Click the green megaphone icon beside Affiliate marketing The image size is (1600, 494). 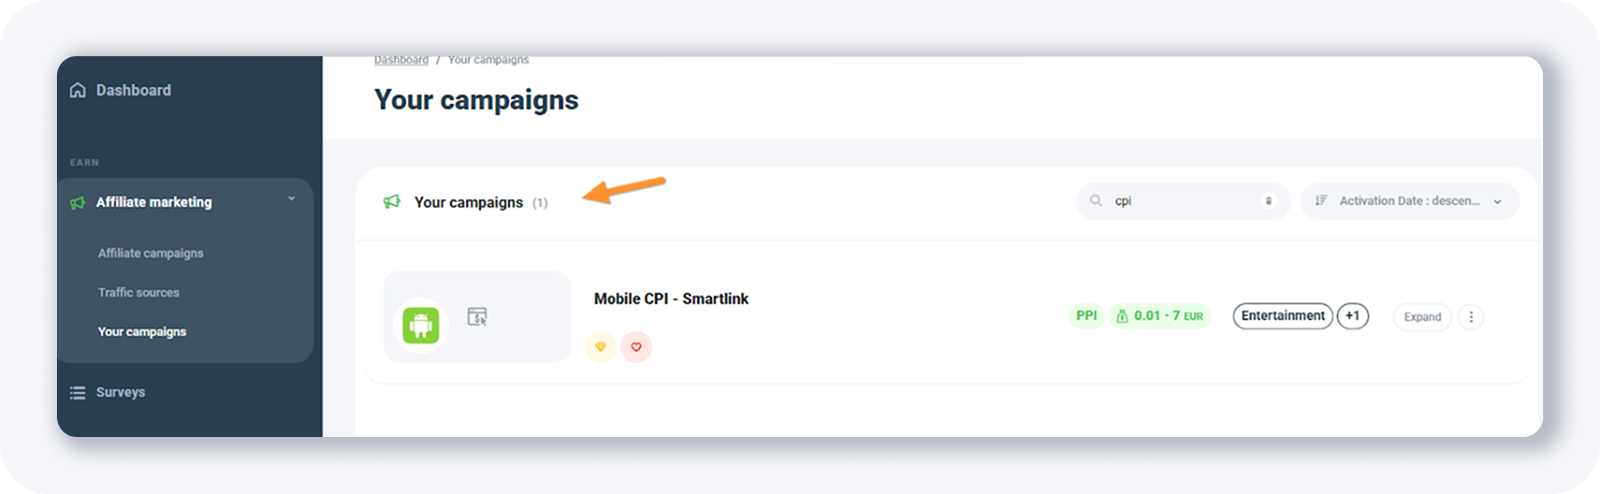pyautogui.click(x=78, y=203)
